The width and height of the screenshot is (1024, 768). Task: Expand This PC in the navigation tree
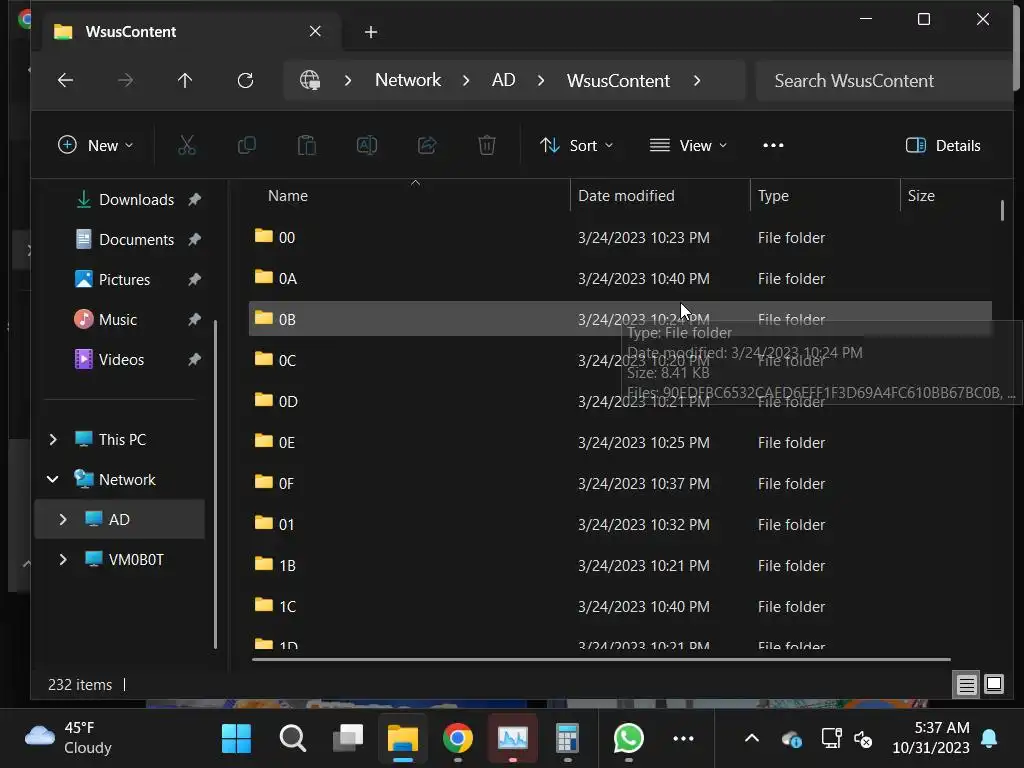(x=54, y=440)
